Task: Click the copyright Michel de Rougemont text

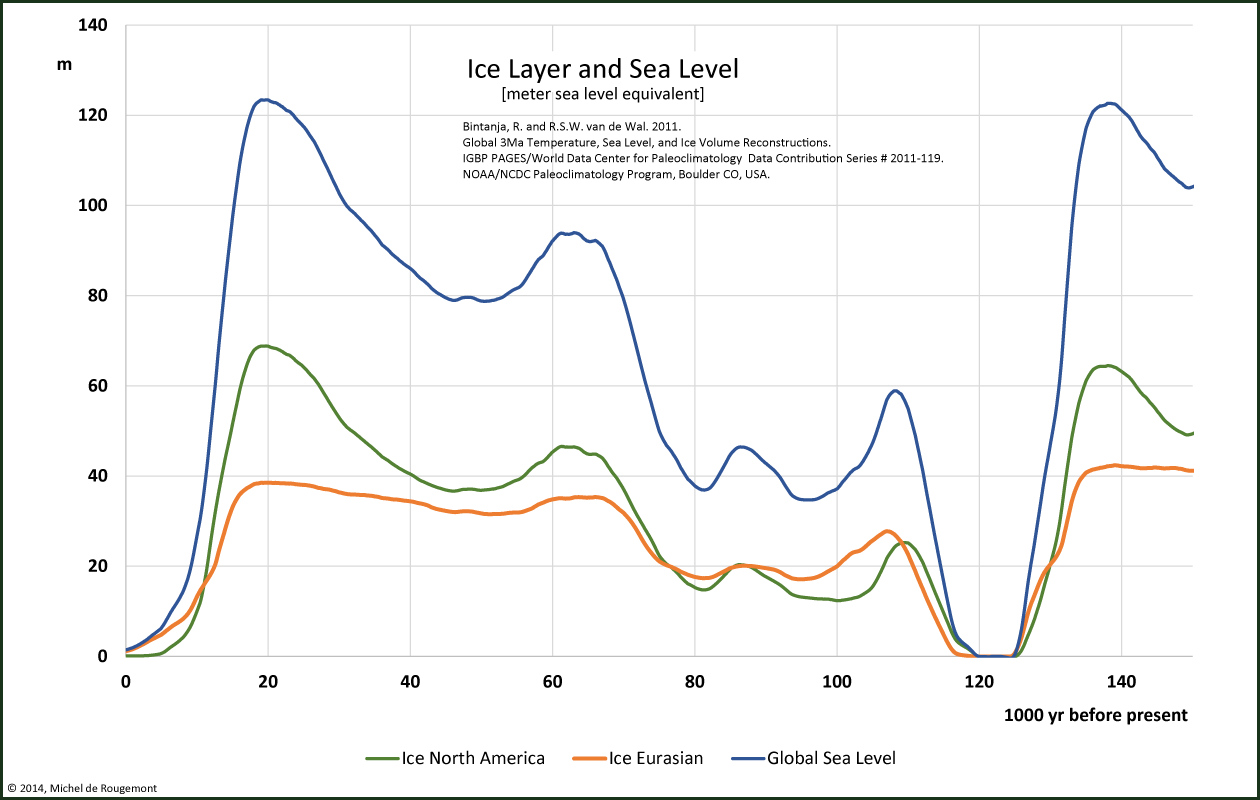Action: coord(82,788)
